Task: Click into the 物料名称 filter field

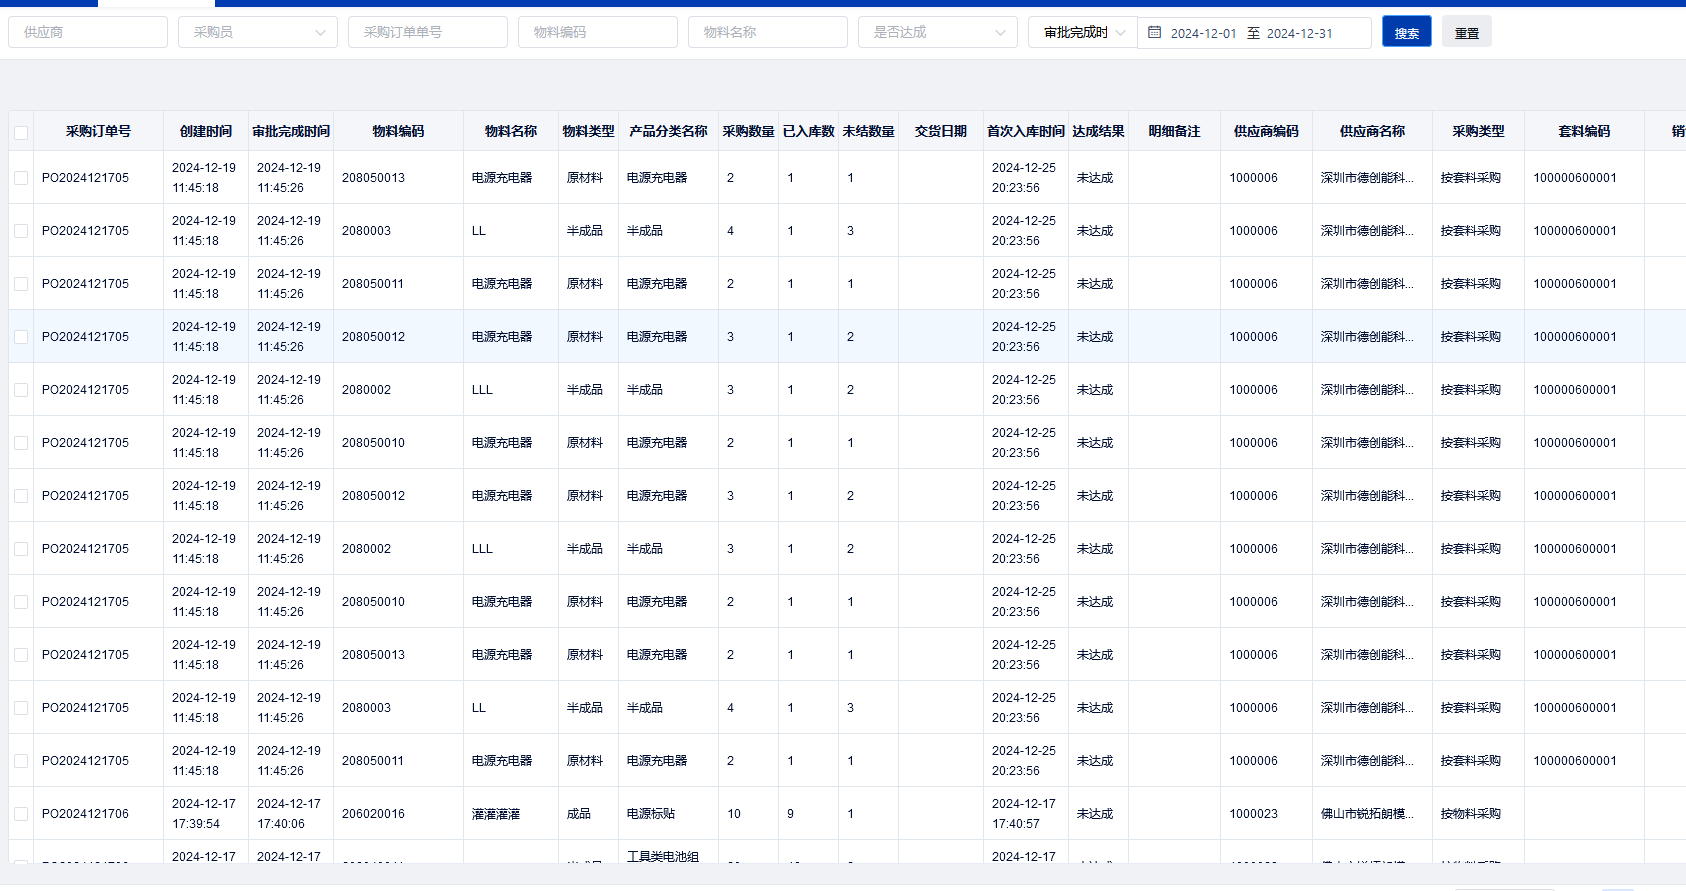Action: [767, 32]
